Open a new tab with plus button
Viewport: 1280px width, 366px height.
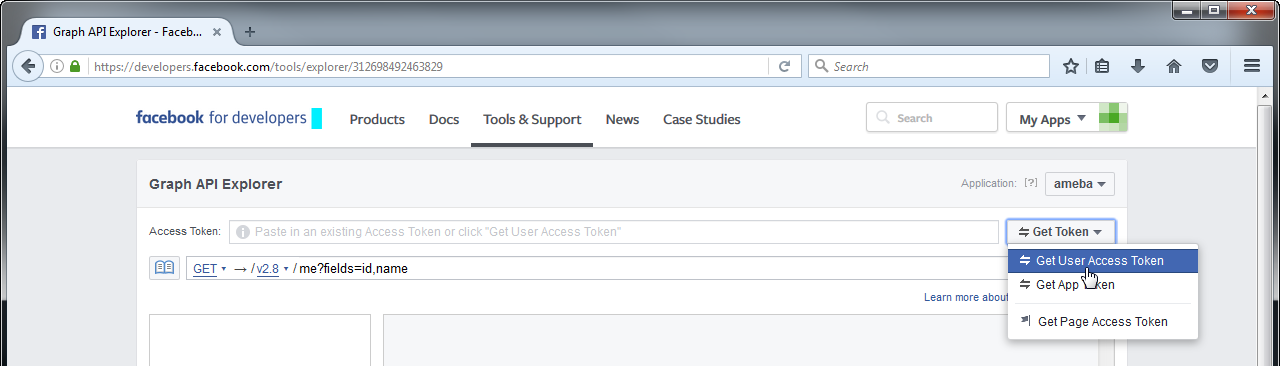[250, 31]
